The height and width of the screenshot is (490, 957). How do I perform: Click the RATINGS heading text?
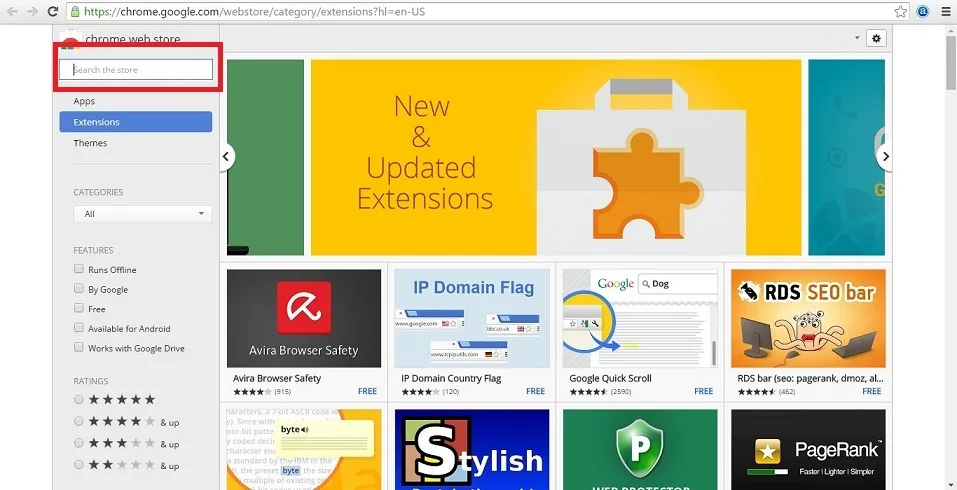pos(91,381)
